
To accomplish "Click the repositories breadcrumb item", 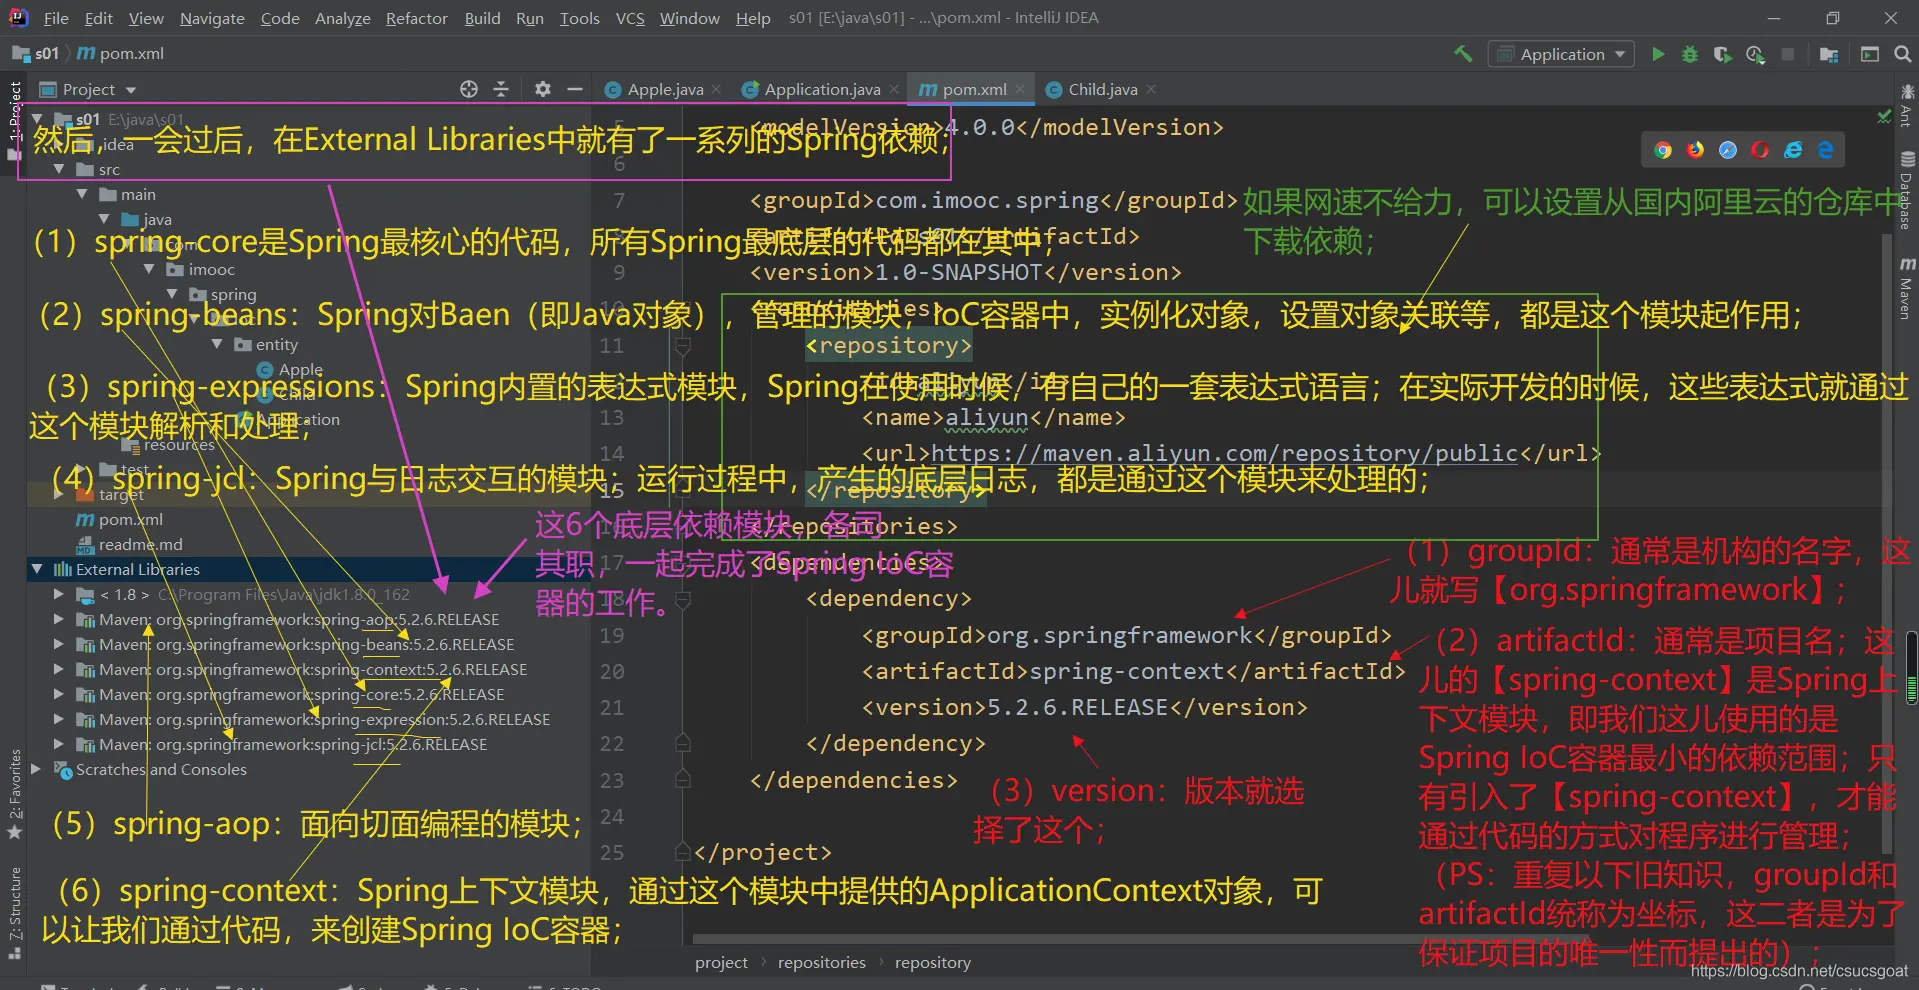I will point(821,962).
